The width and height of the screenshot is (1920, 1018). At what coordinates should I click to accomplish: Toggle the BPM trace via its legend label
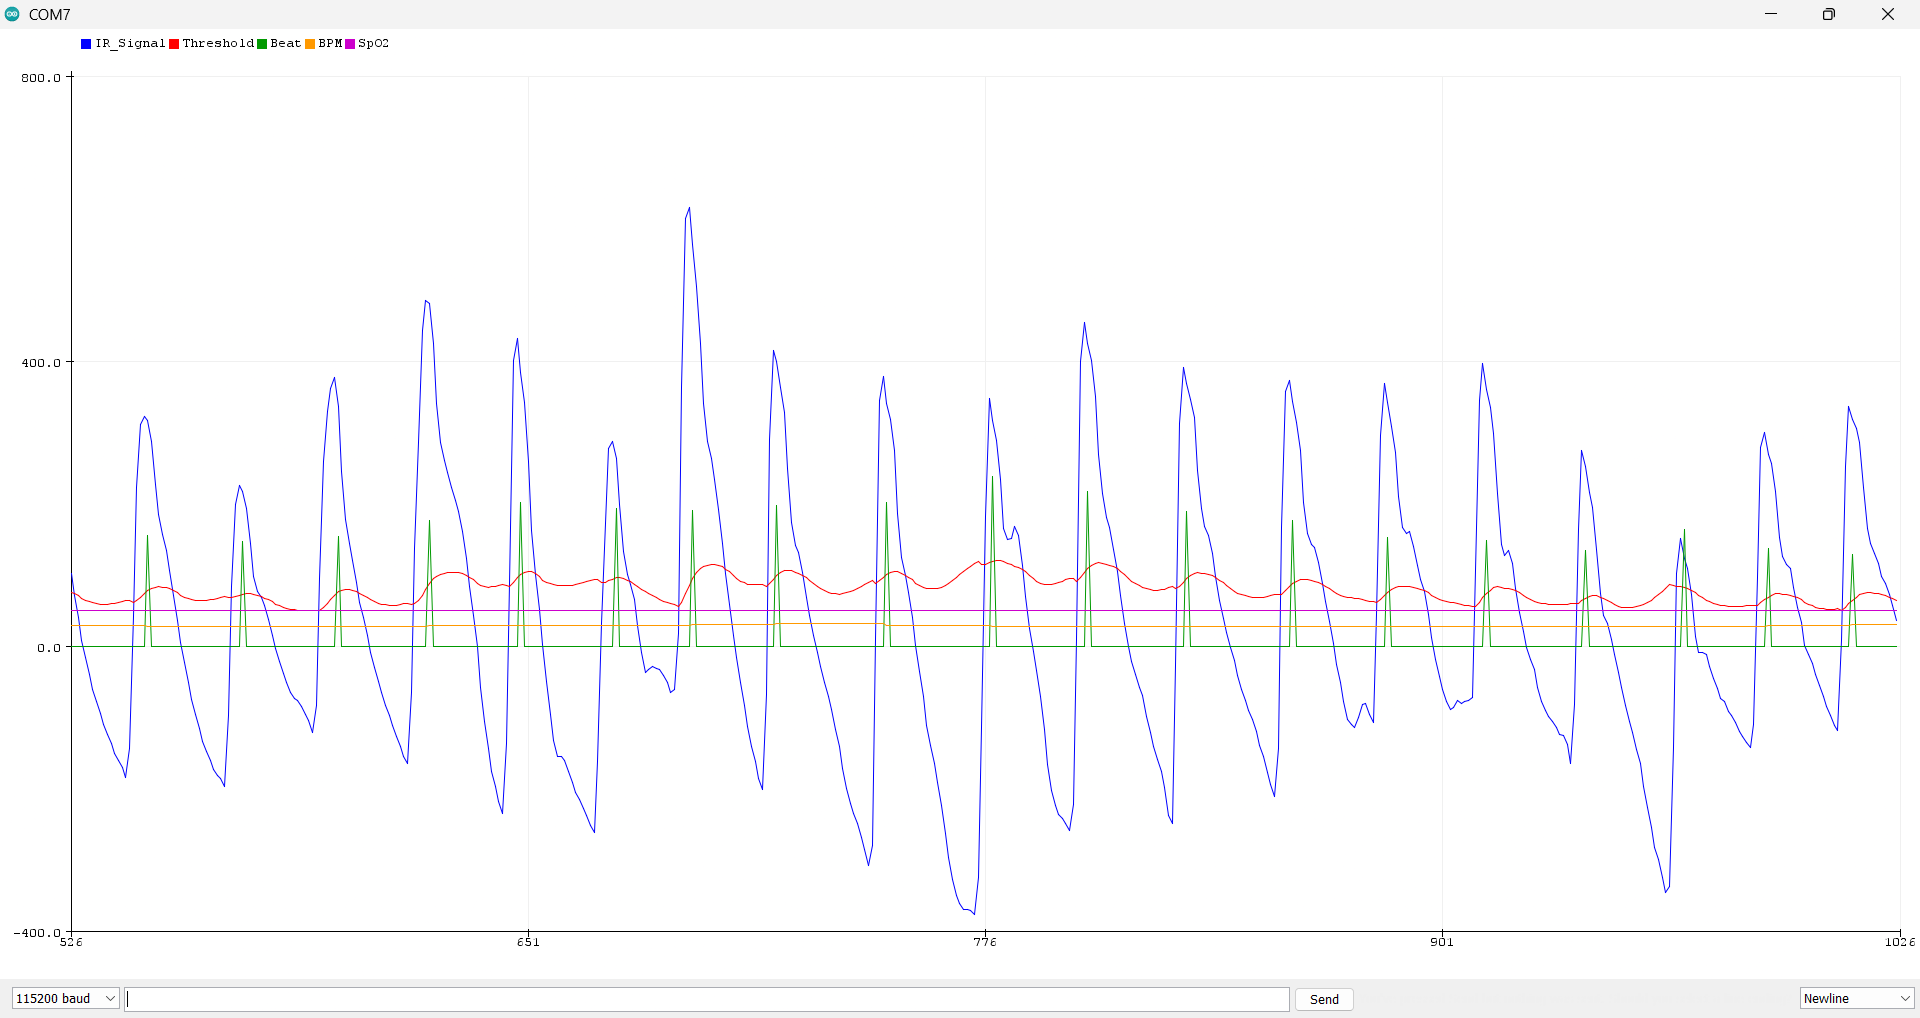tap(330, 43)
